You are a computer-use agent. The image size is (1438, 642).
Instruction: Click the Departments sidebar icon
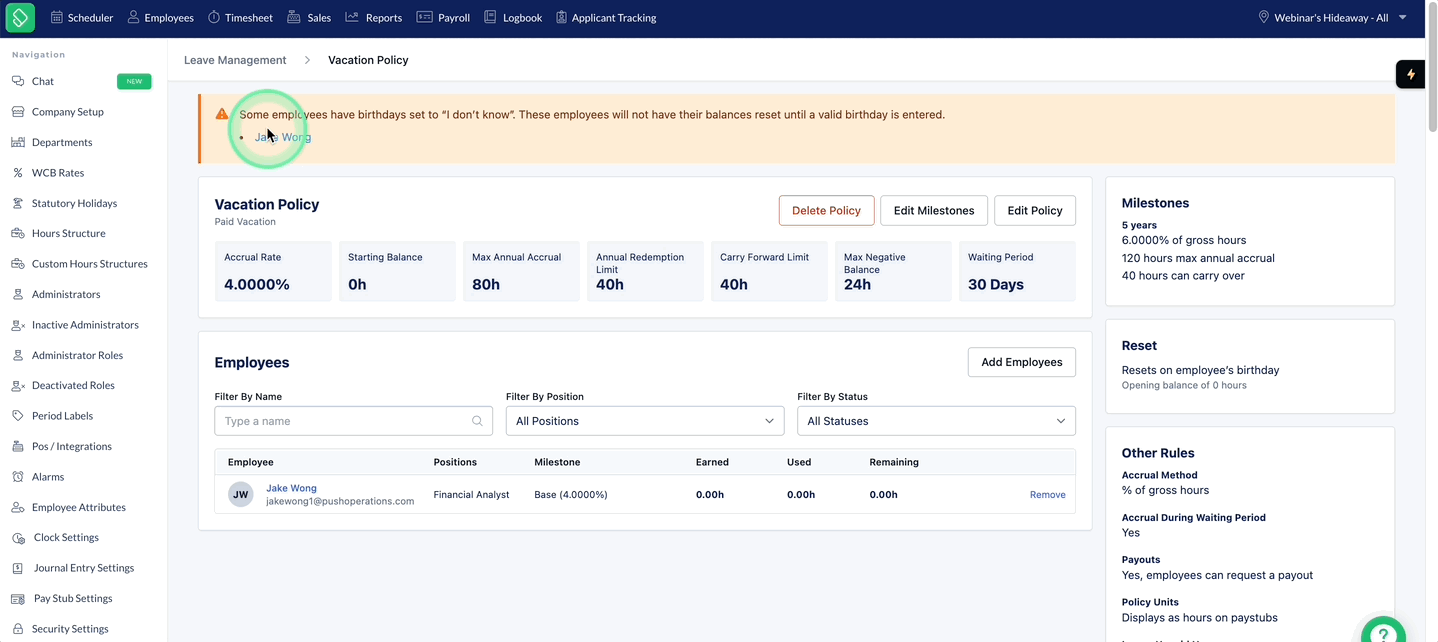[17, 142]
